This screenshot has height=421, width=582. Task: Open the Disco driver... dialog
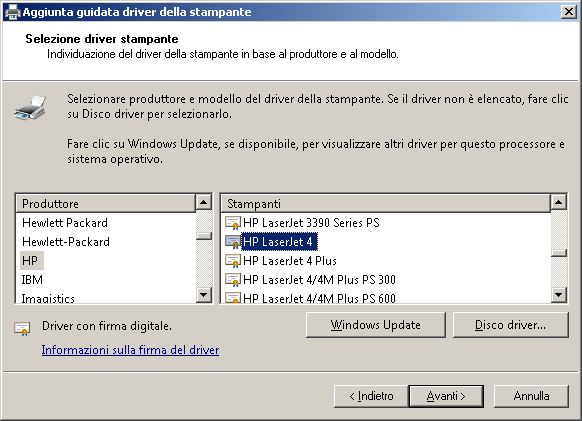click(x=510, y=325)
